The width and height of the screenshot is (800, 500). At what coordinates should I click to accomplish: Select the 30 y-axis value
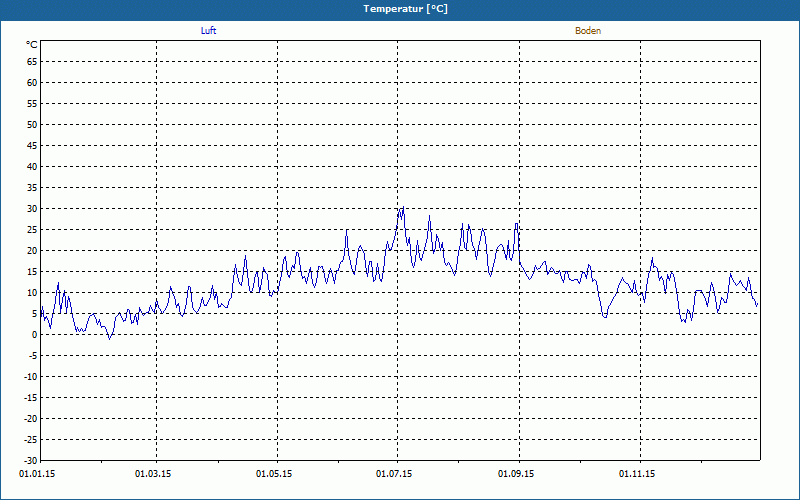32,209
